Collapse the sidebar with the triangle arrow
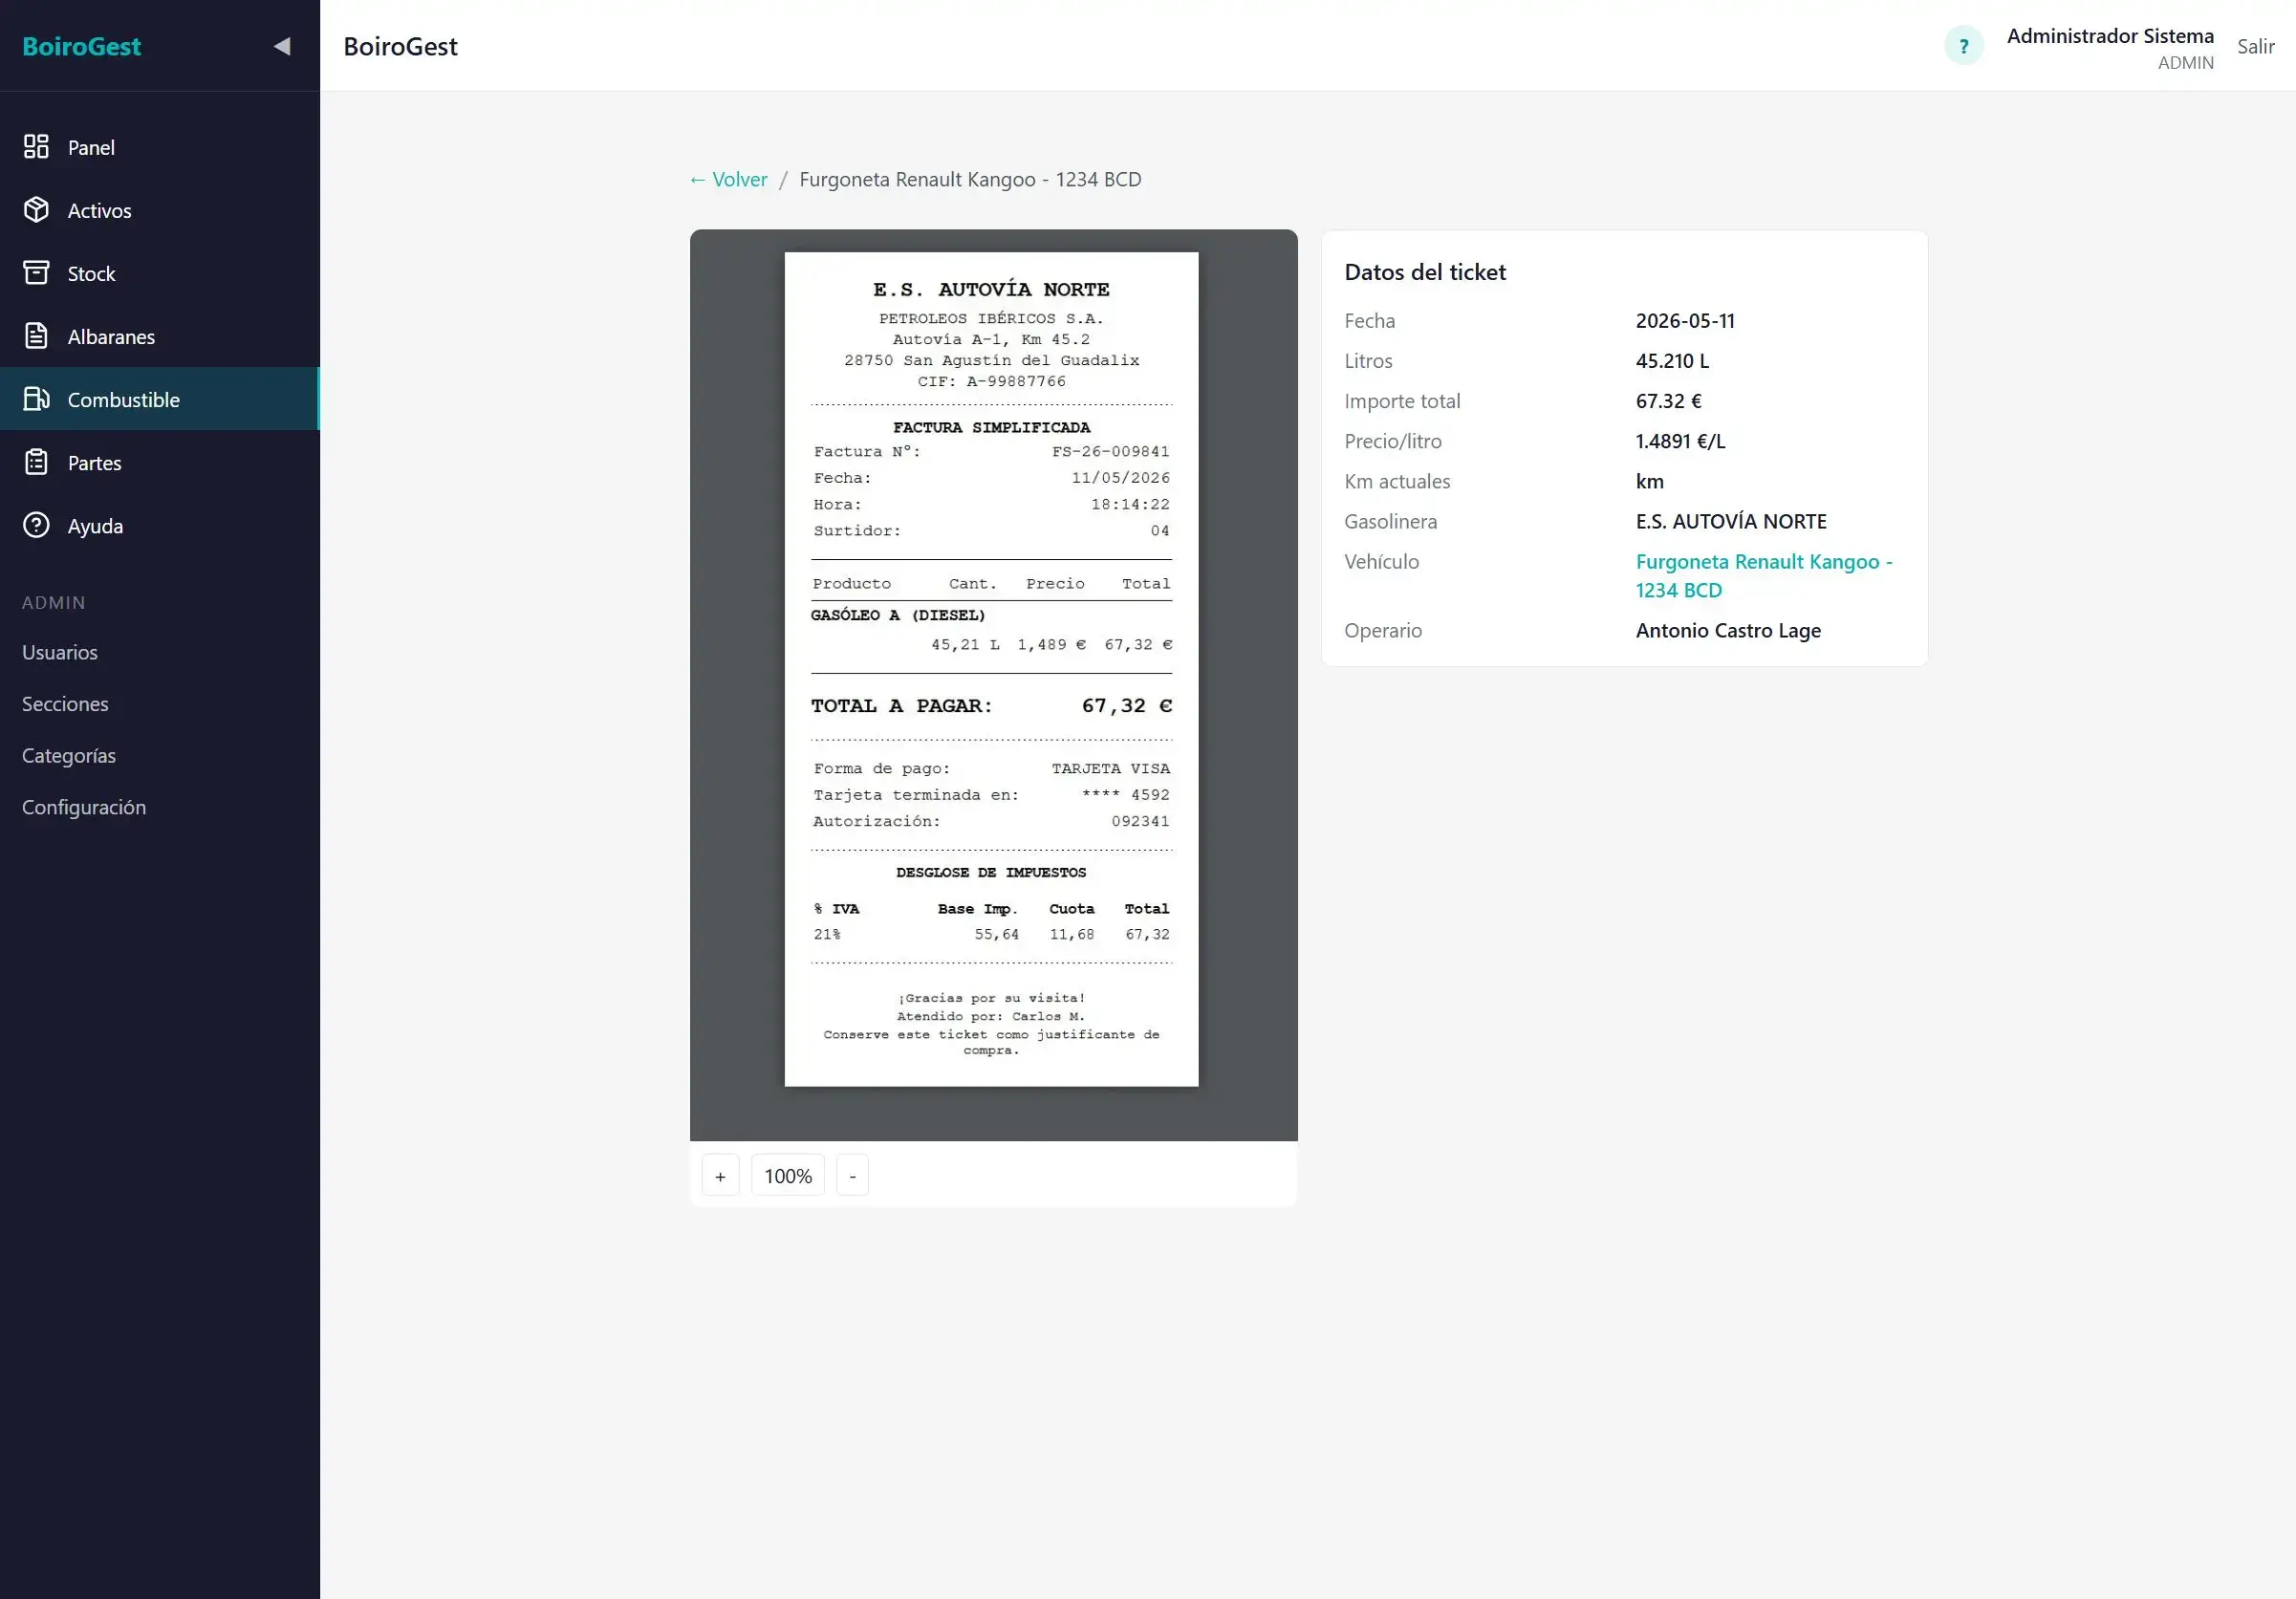This screenshot has width=2296, height=1599. click(x=282, y=46)
